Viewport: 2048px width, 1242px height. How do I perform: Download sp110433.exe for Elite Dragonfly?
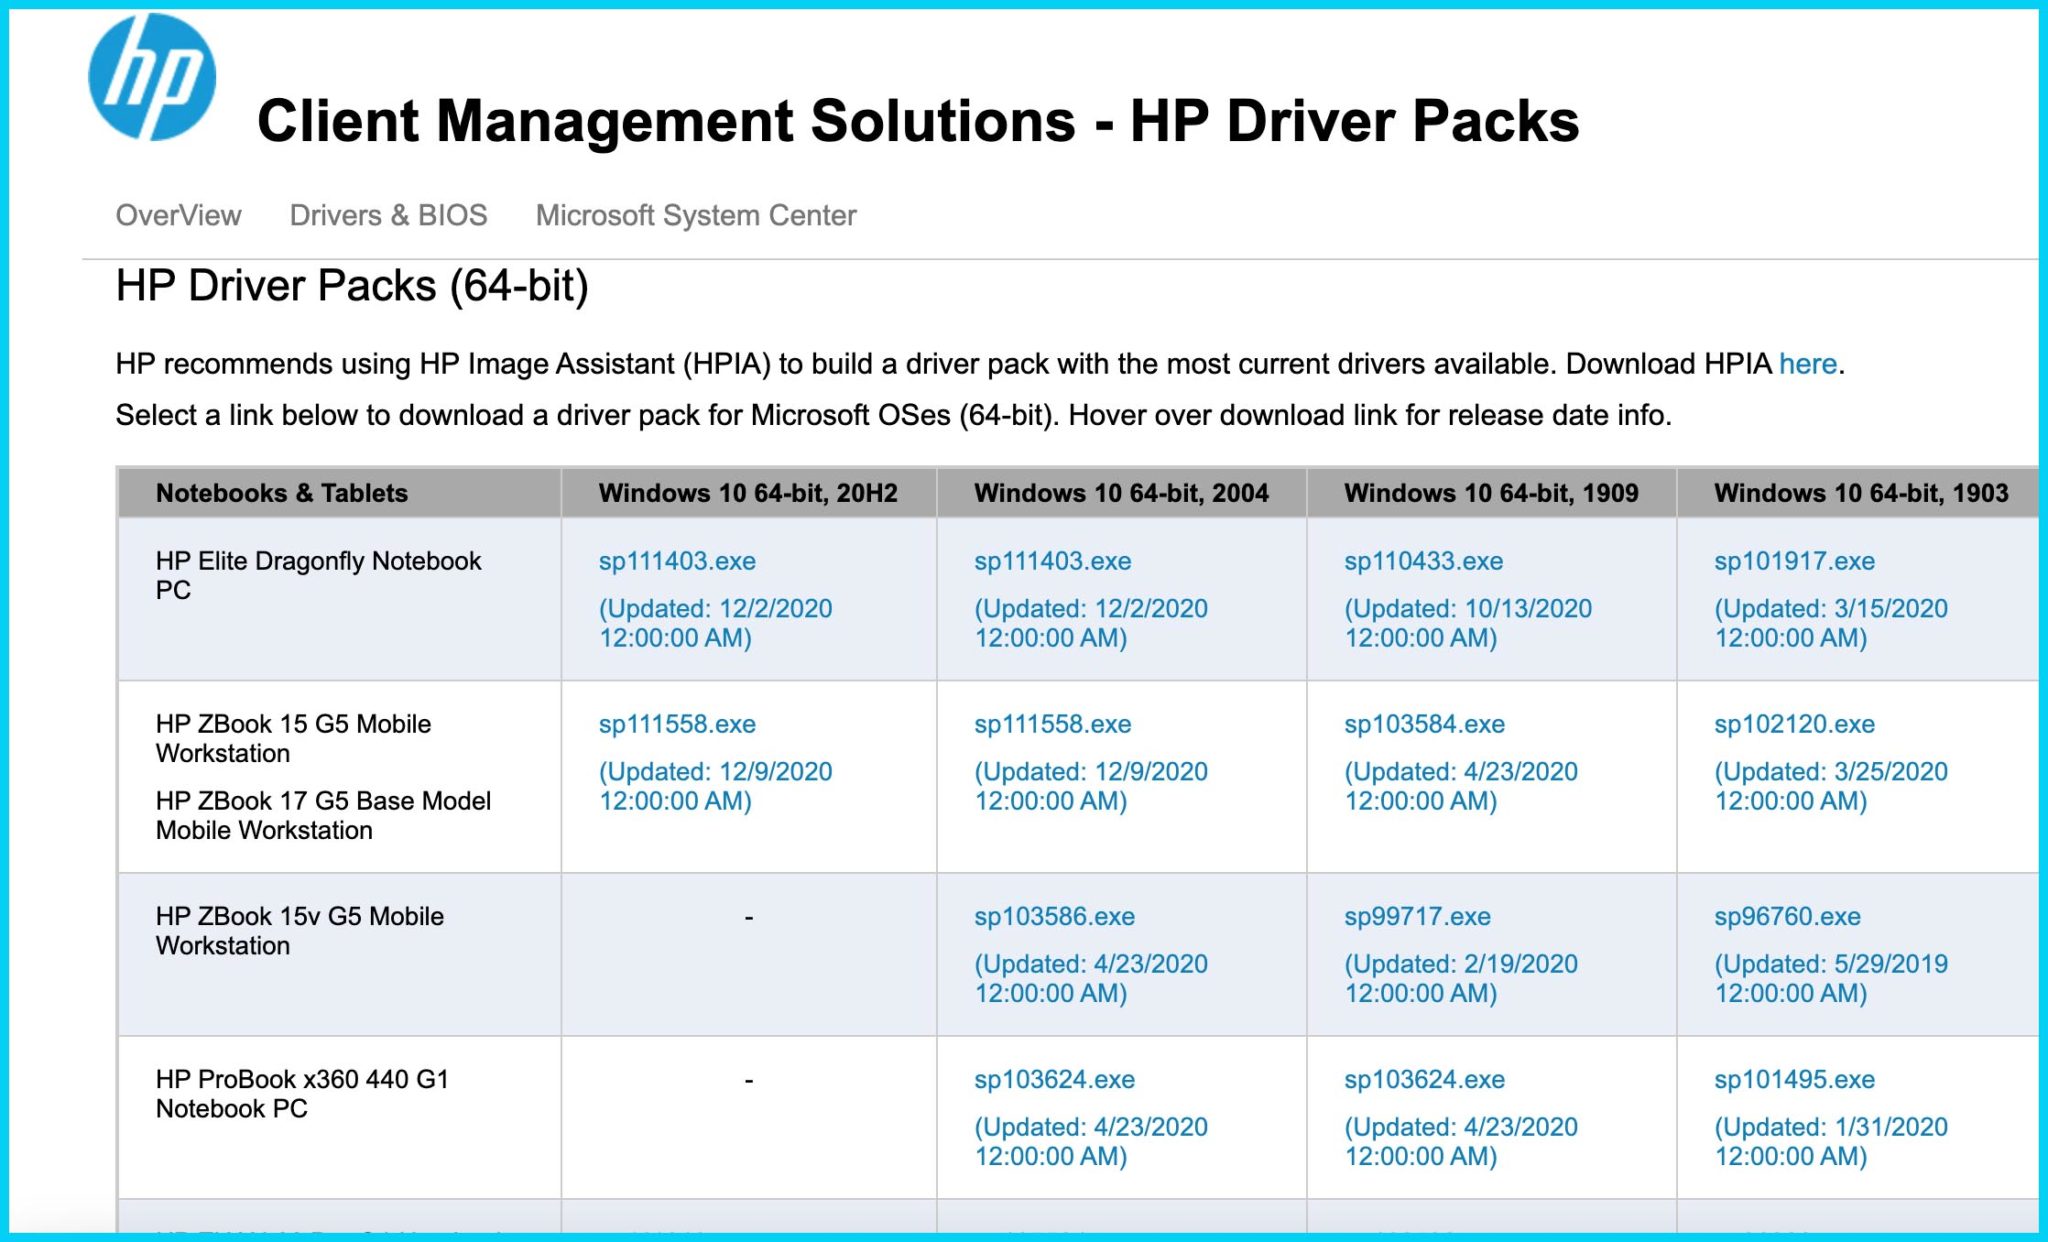click(x=1423, y=561)
